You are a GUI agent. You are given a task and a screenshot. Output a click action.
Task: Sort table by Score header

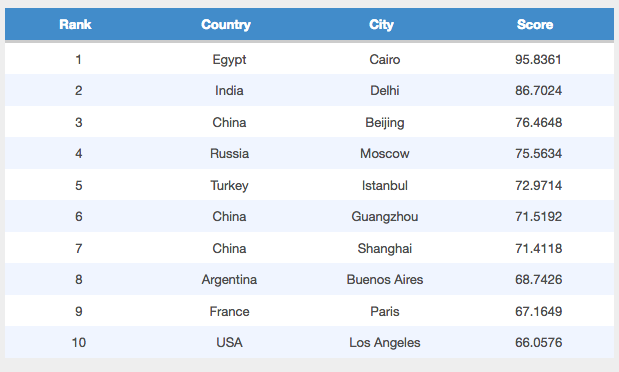tap(535, 24)
